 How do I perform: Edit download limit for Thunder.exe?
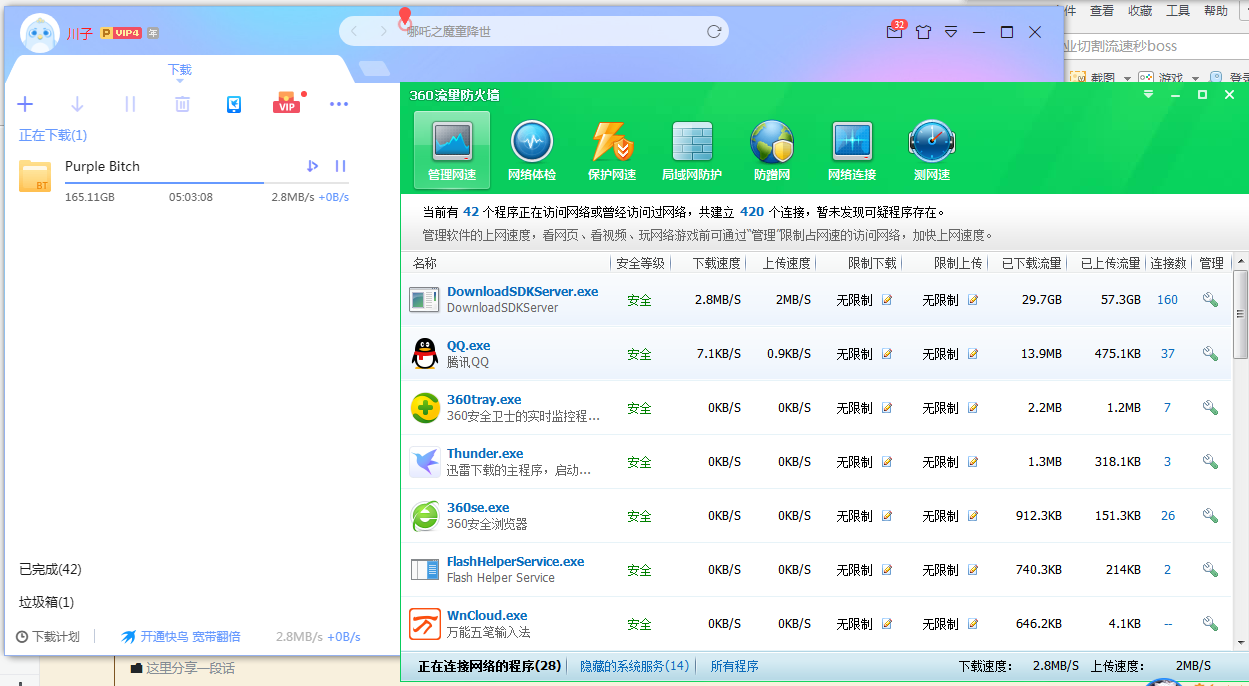[x=886, y=462]
